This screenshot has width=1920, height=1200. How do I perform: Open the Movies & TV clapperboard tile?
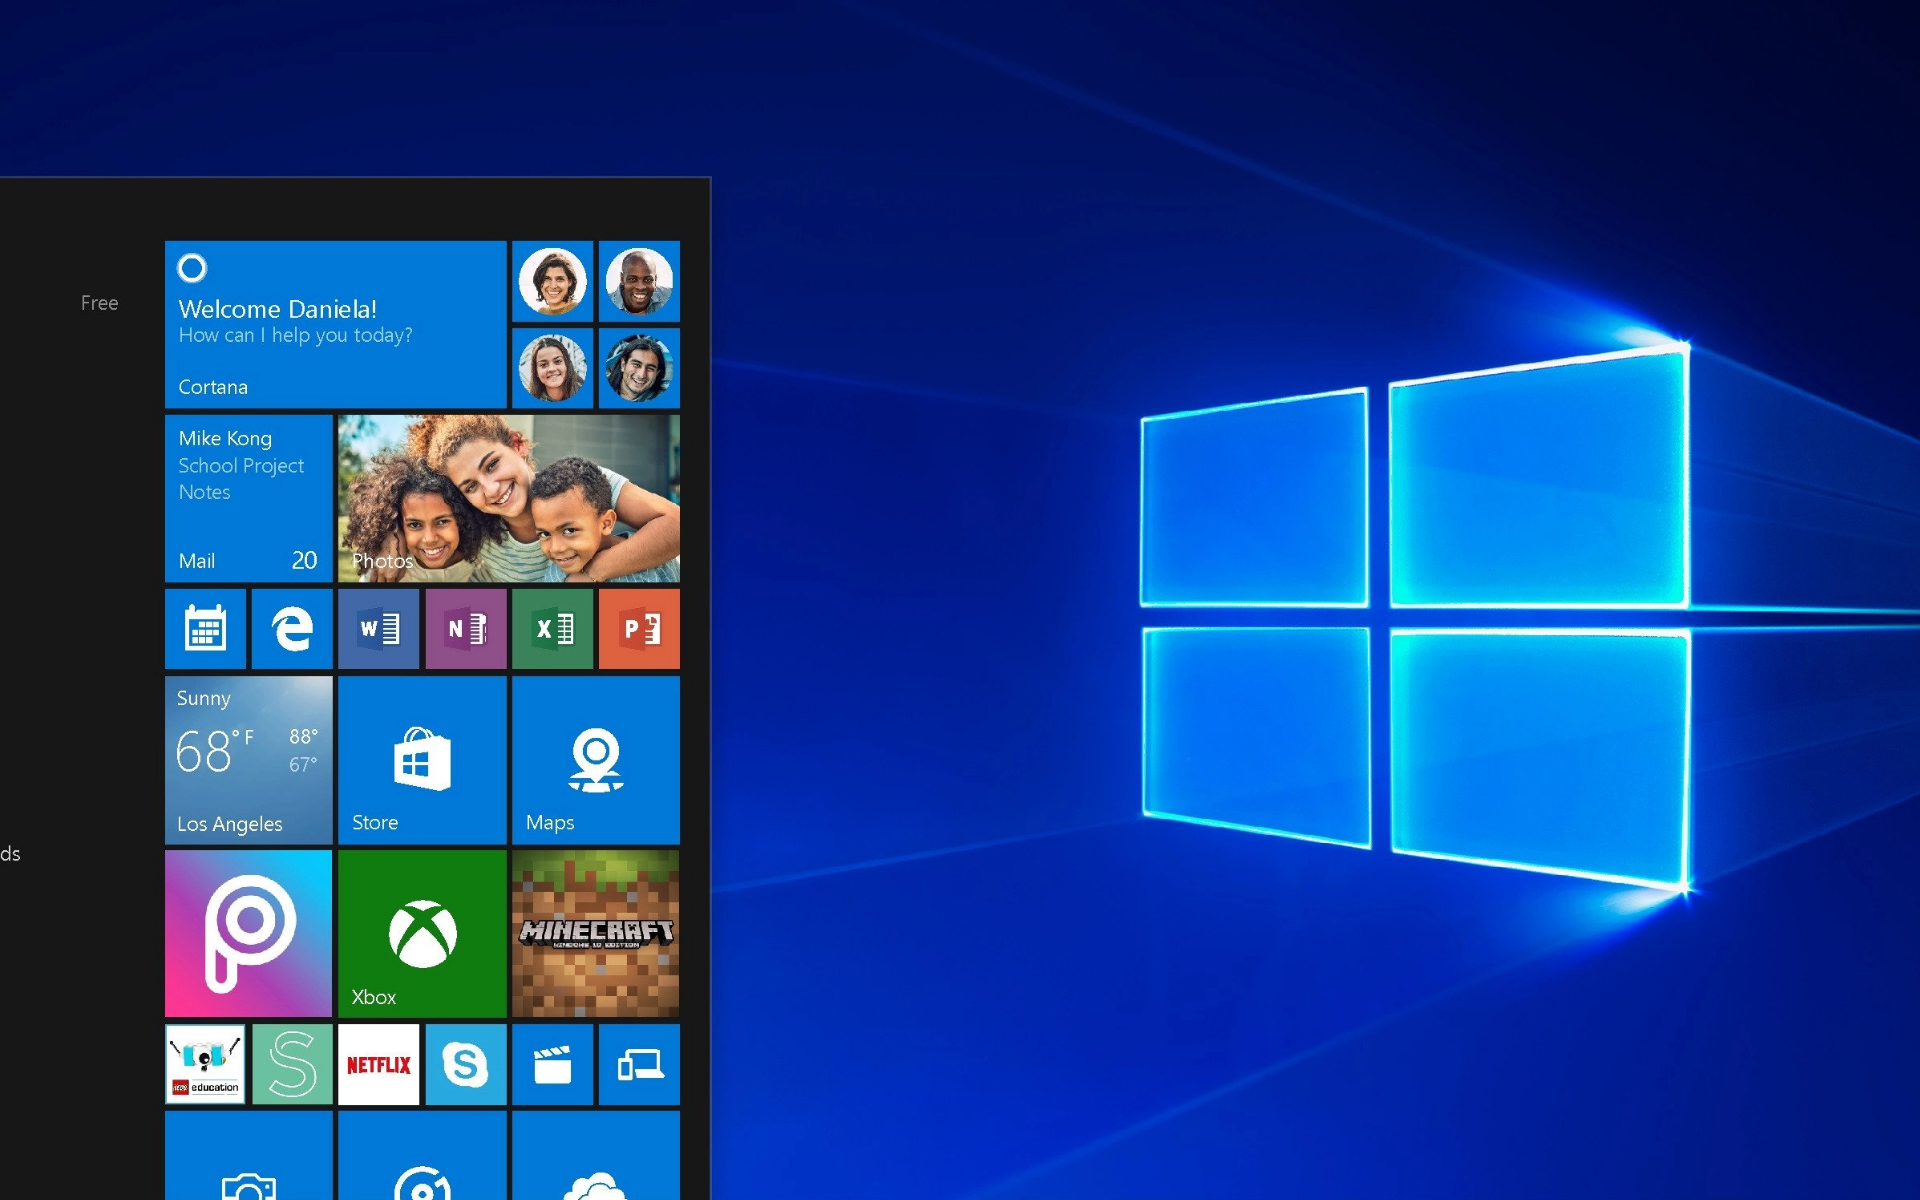553,1064
